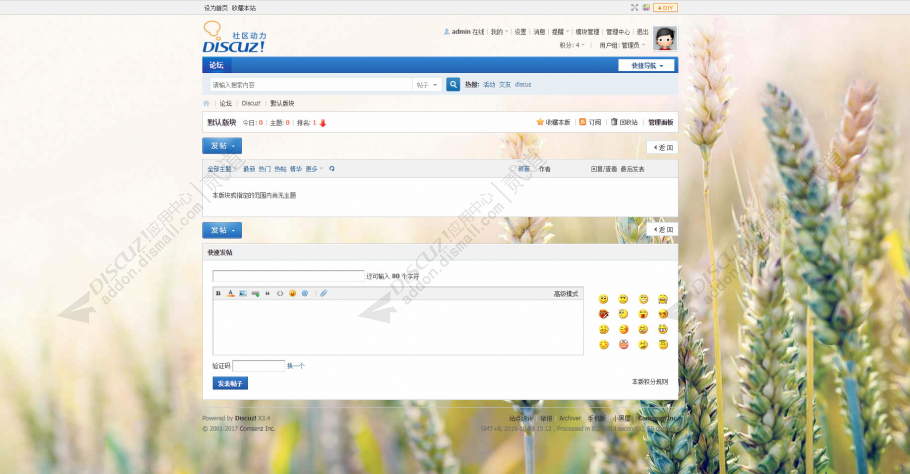
Task: Click 收藏本站 in top bar
Action: pos(244,8)
